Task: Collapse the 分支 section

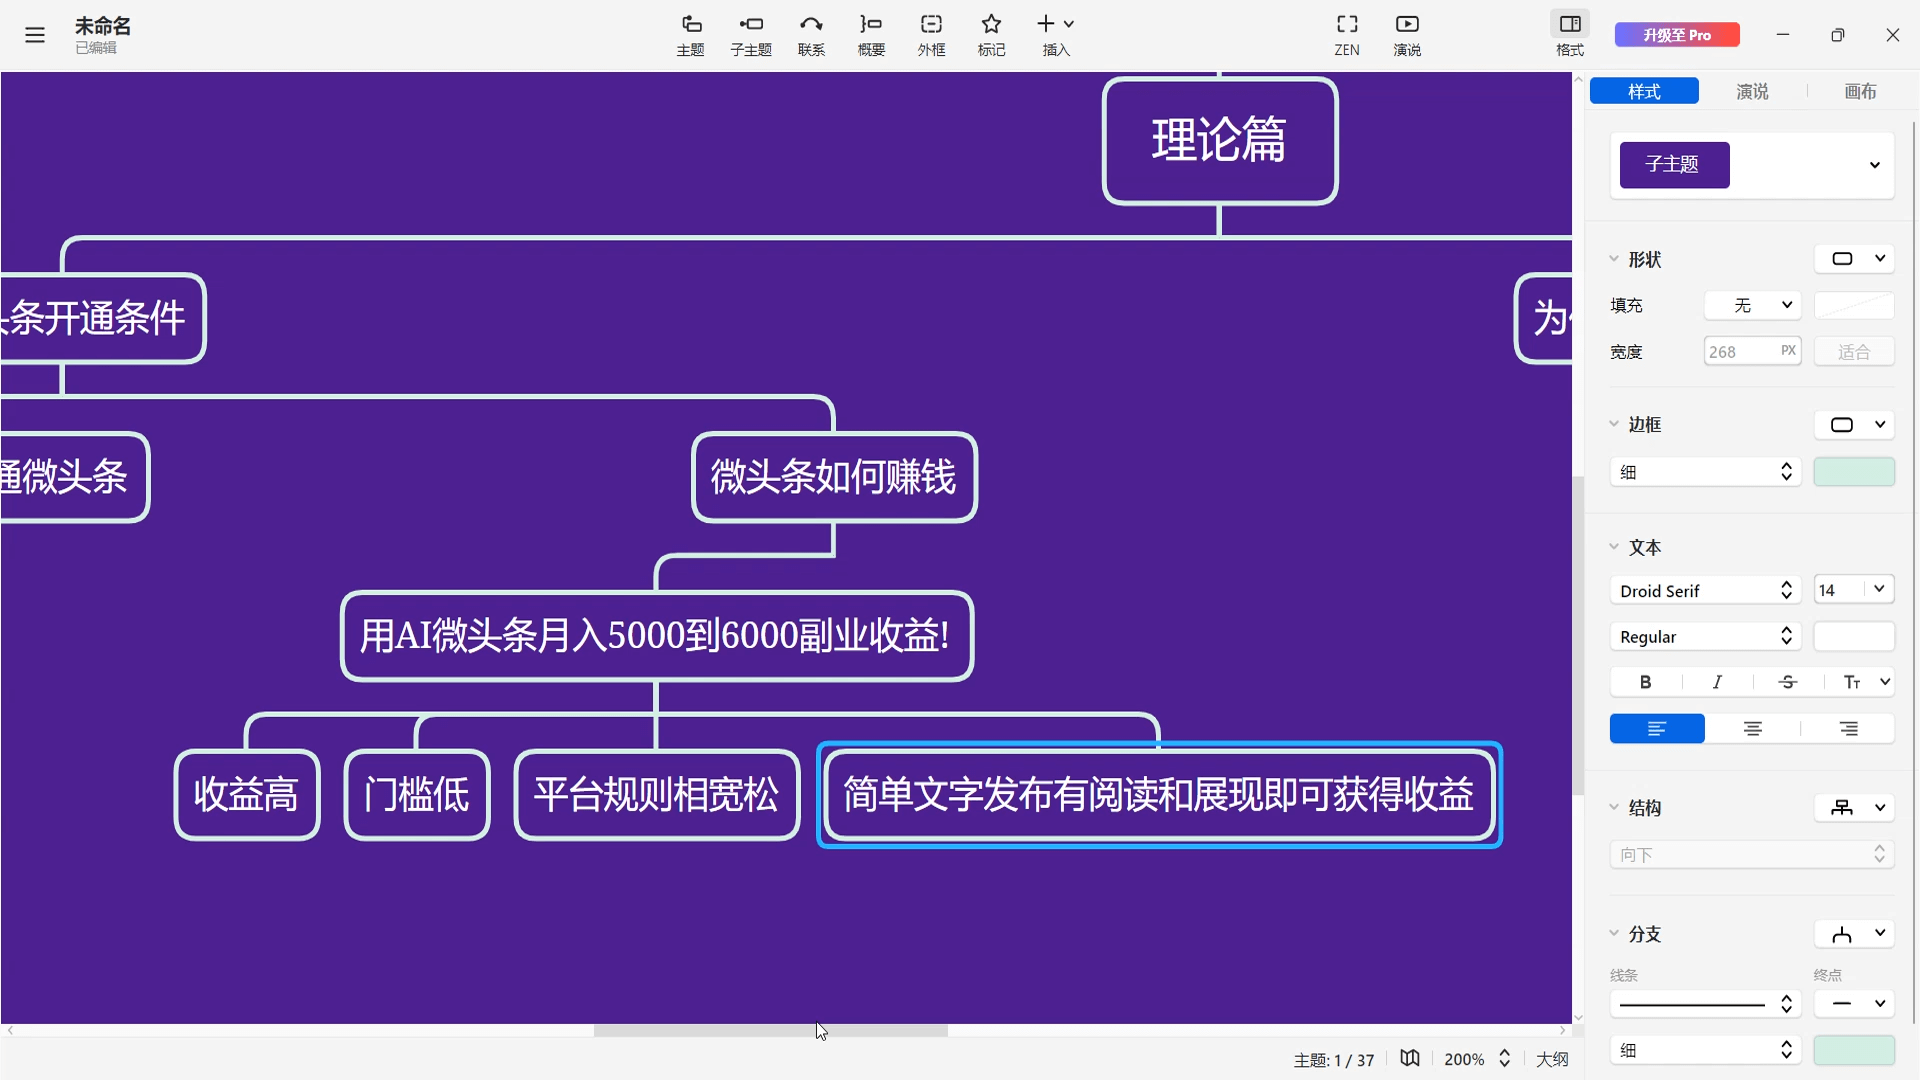Action: tap(1614, 933)
